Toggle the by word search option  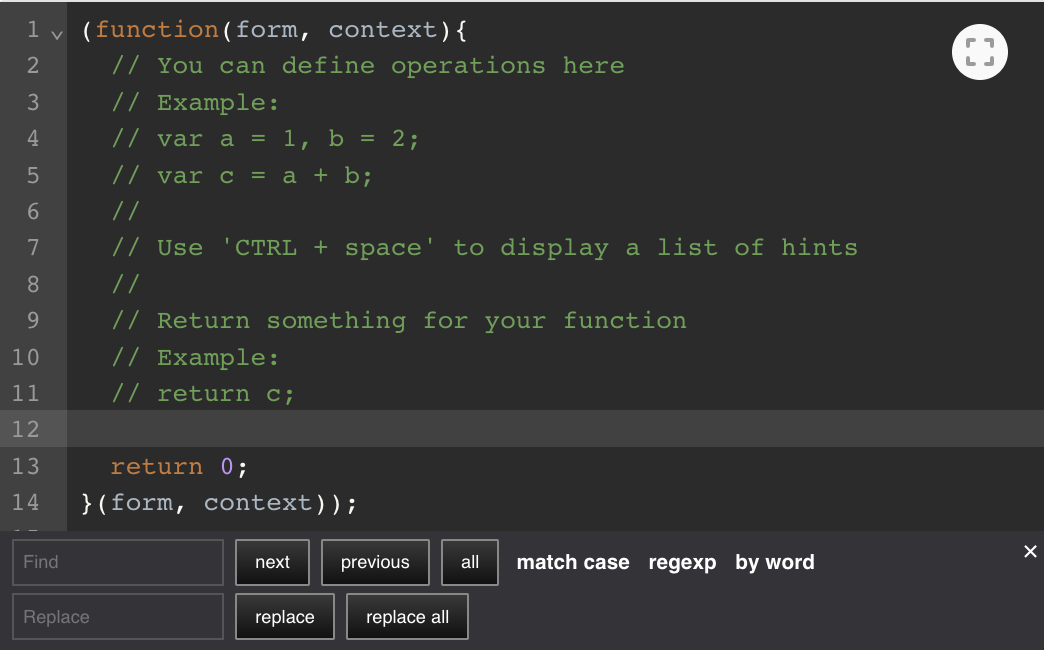[x=775, y=562]
